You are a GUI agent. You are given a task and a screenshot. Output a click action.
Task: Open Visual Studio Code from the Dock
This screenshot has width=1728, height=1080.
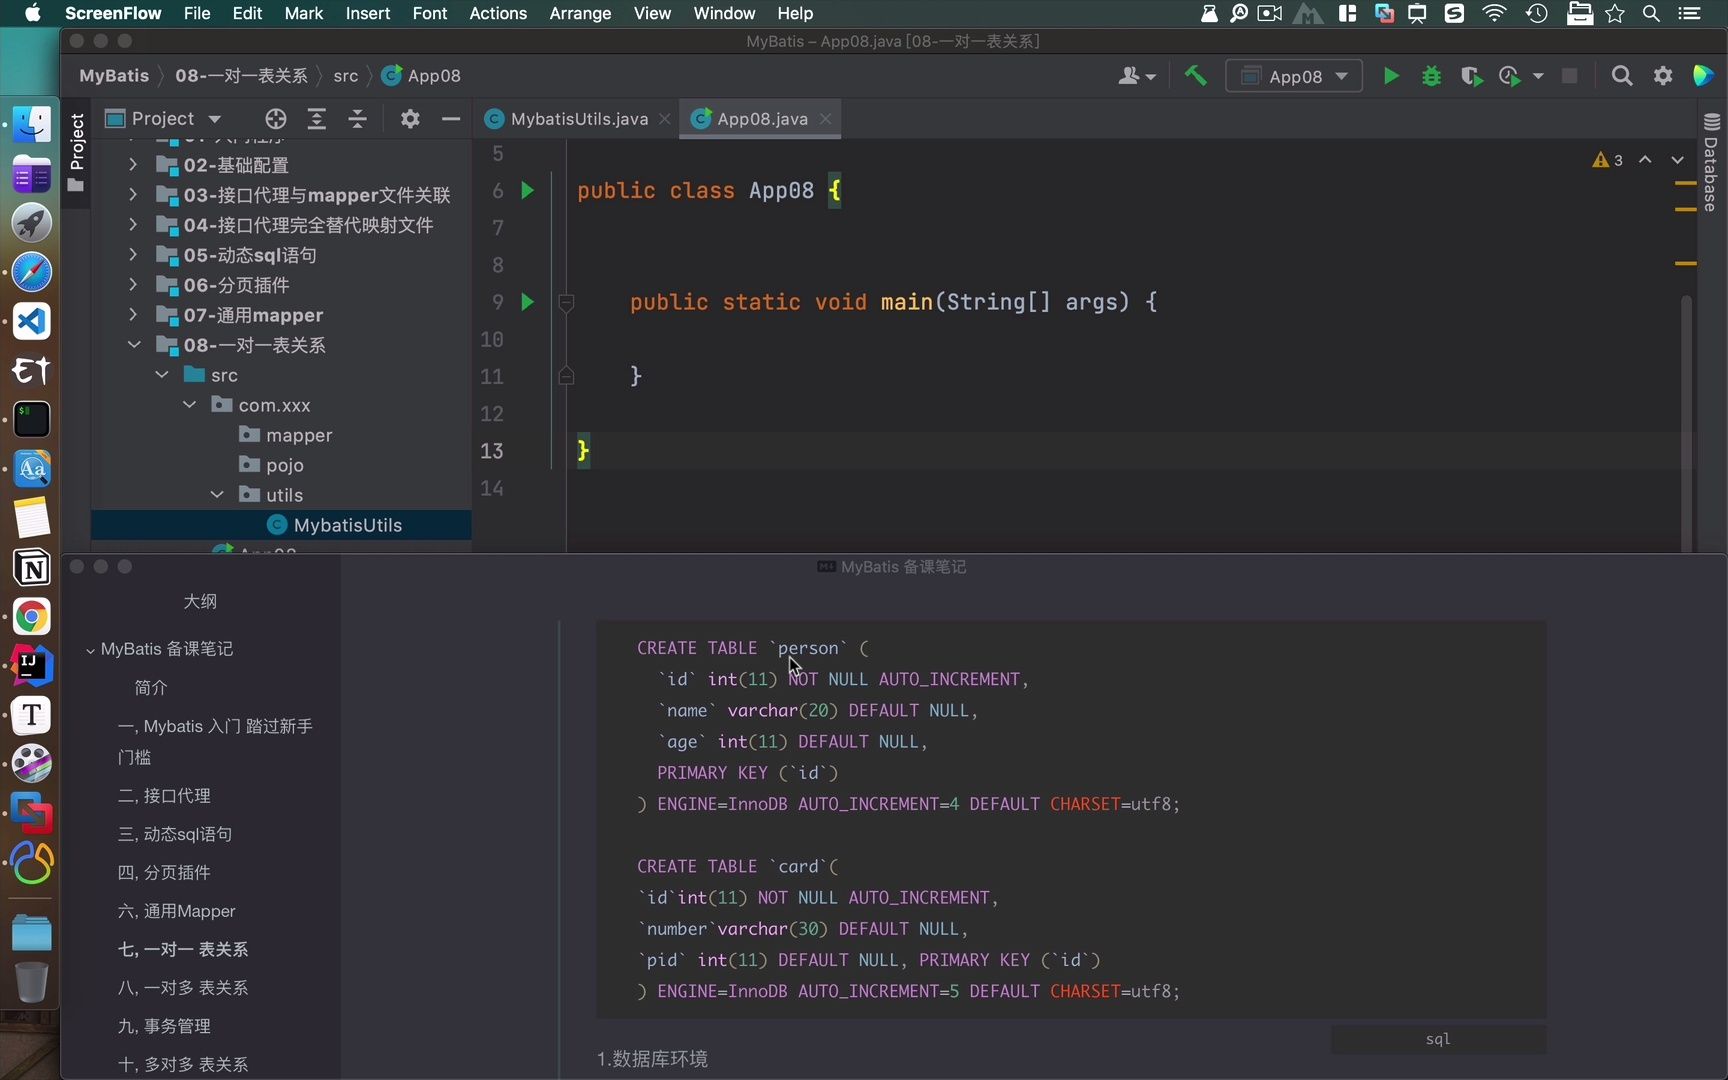pos(31,321)
